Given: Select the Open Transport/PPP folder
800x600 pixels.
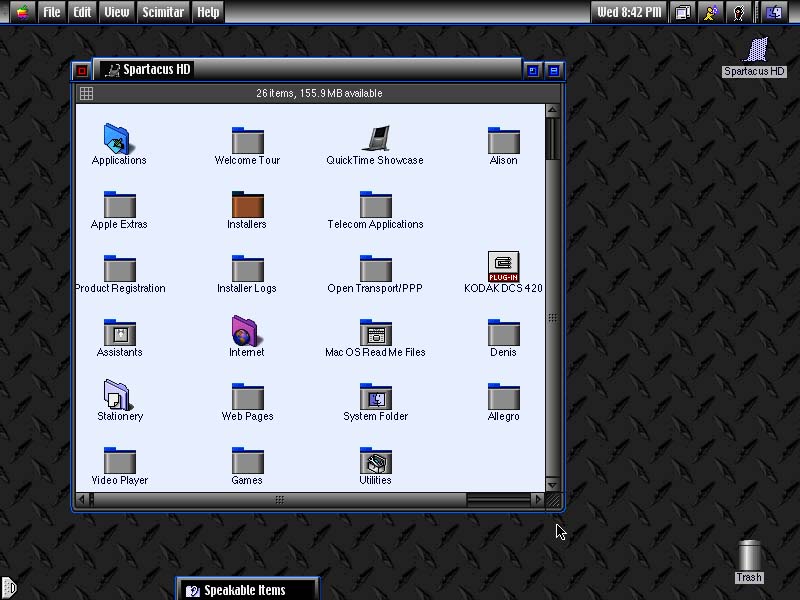Looking at the screenshot, I should 376,268.
